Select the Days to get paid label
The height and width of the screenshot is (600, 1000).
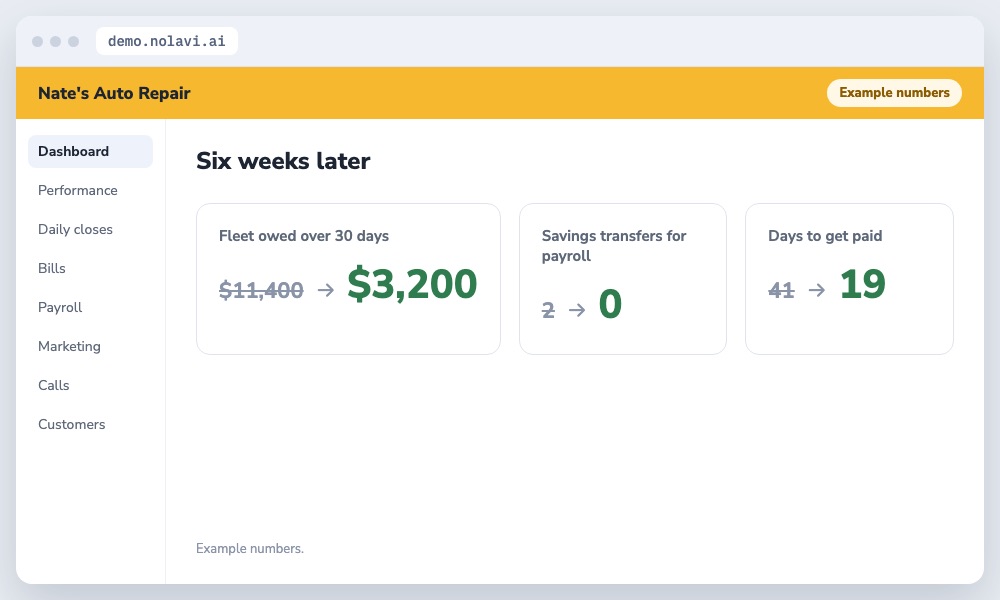(825, 235)
